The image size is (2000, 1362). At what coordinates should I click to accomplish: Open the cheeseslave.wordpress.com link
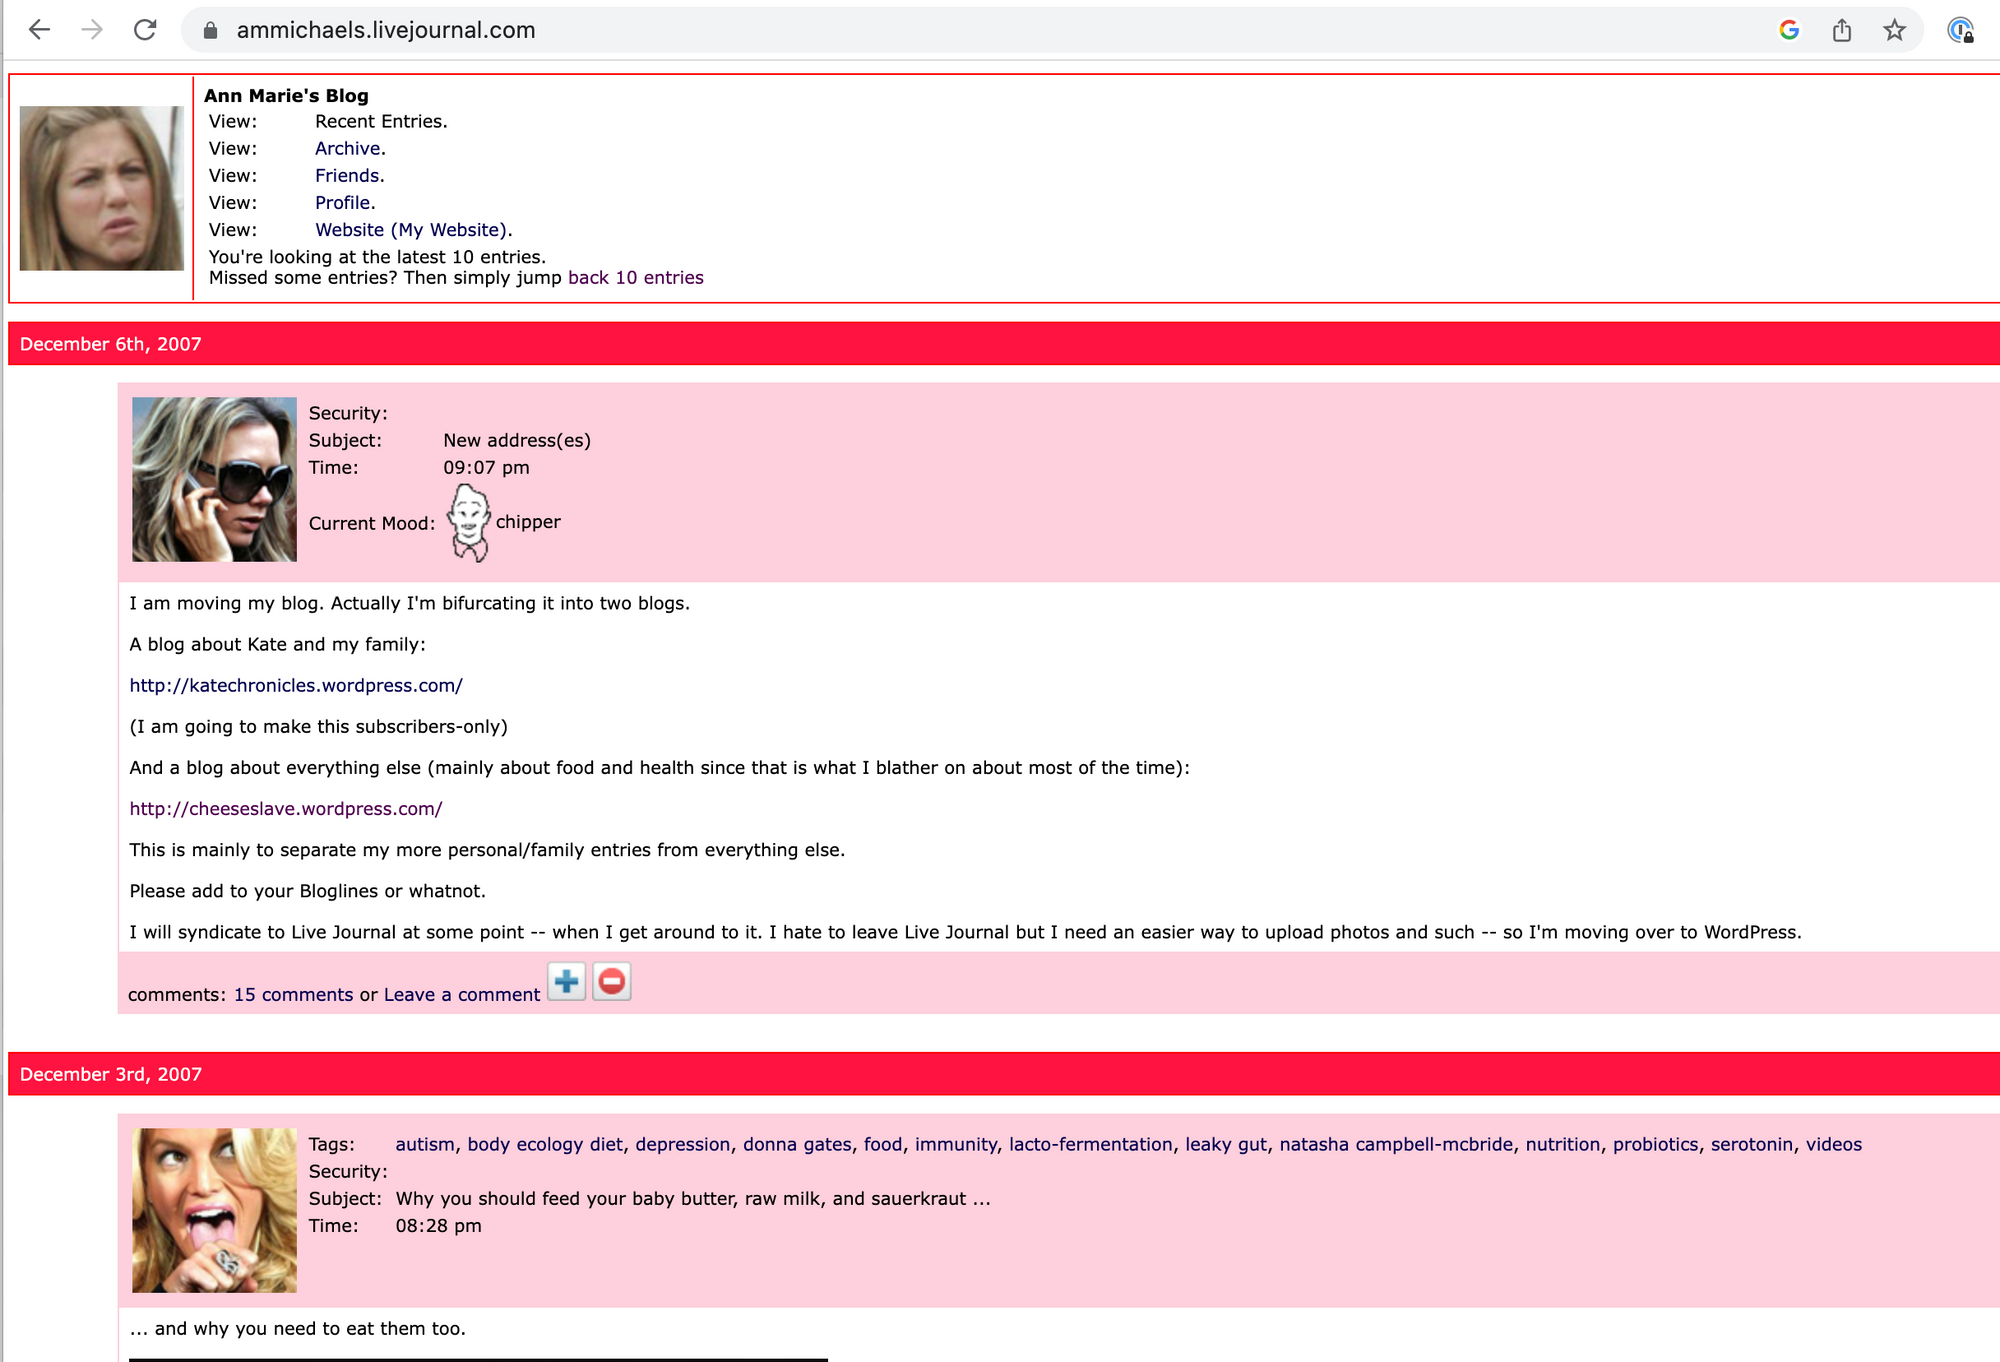(286, 808)
